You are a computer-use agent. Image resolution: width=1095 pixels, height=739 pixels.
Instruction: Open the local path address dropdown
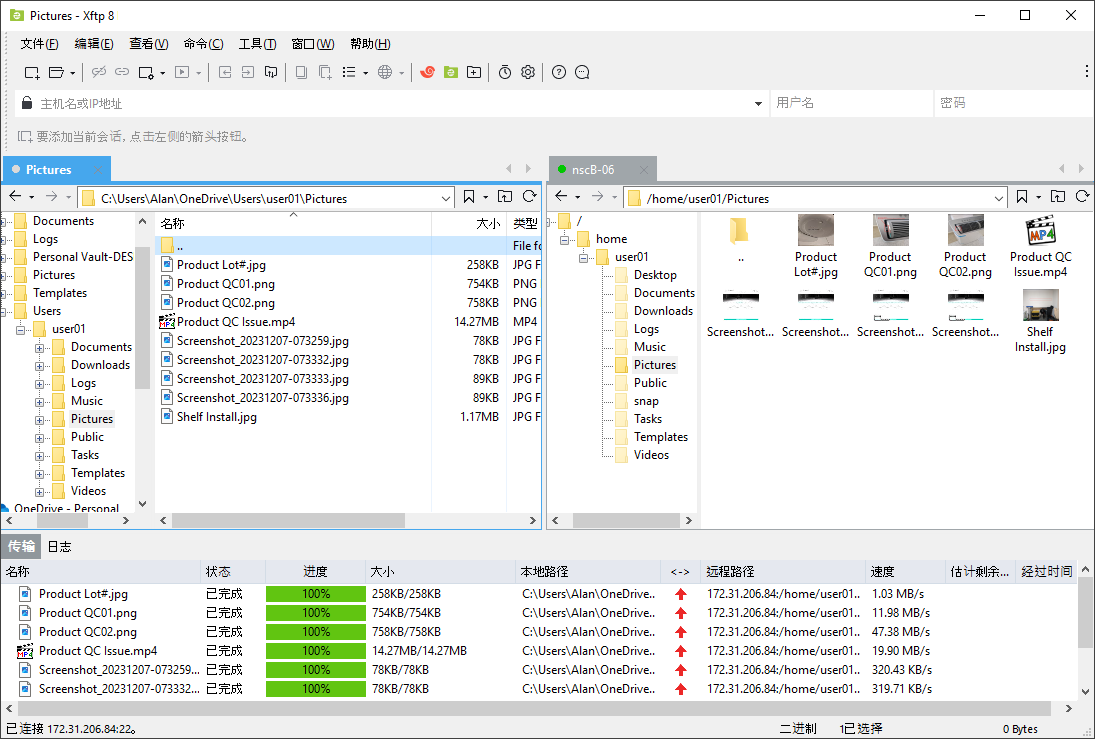[447, 197]
